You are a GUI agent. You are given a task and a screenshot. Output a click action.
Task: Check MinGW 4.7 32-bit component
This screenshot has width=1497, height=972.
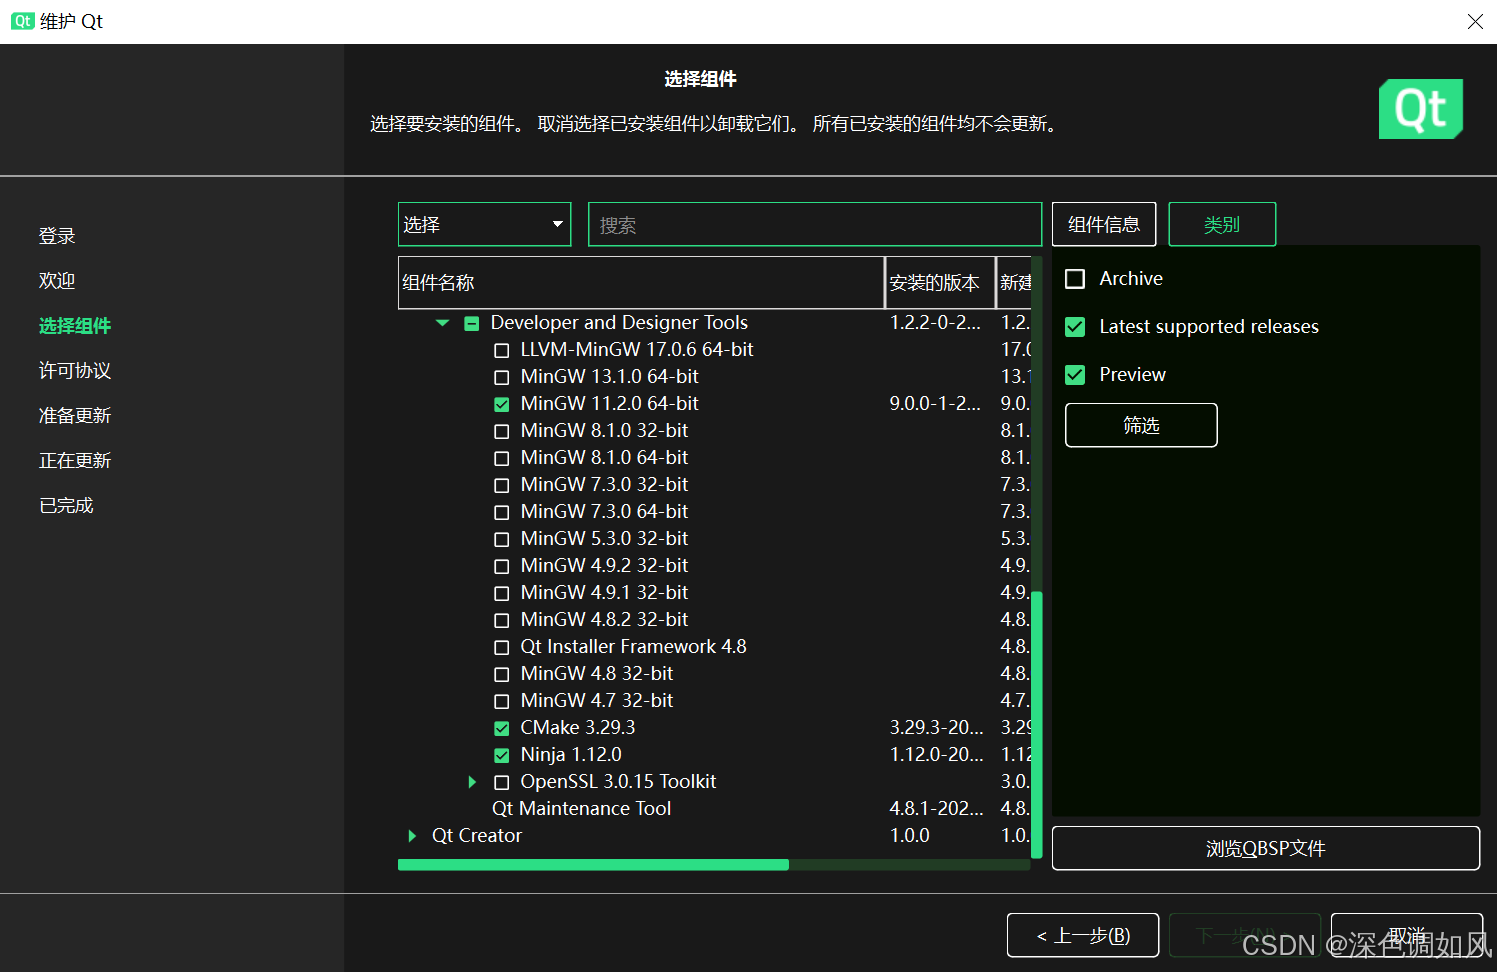pyautogui.click(x=502, y=701)
